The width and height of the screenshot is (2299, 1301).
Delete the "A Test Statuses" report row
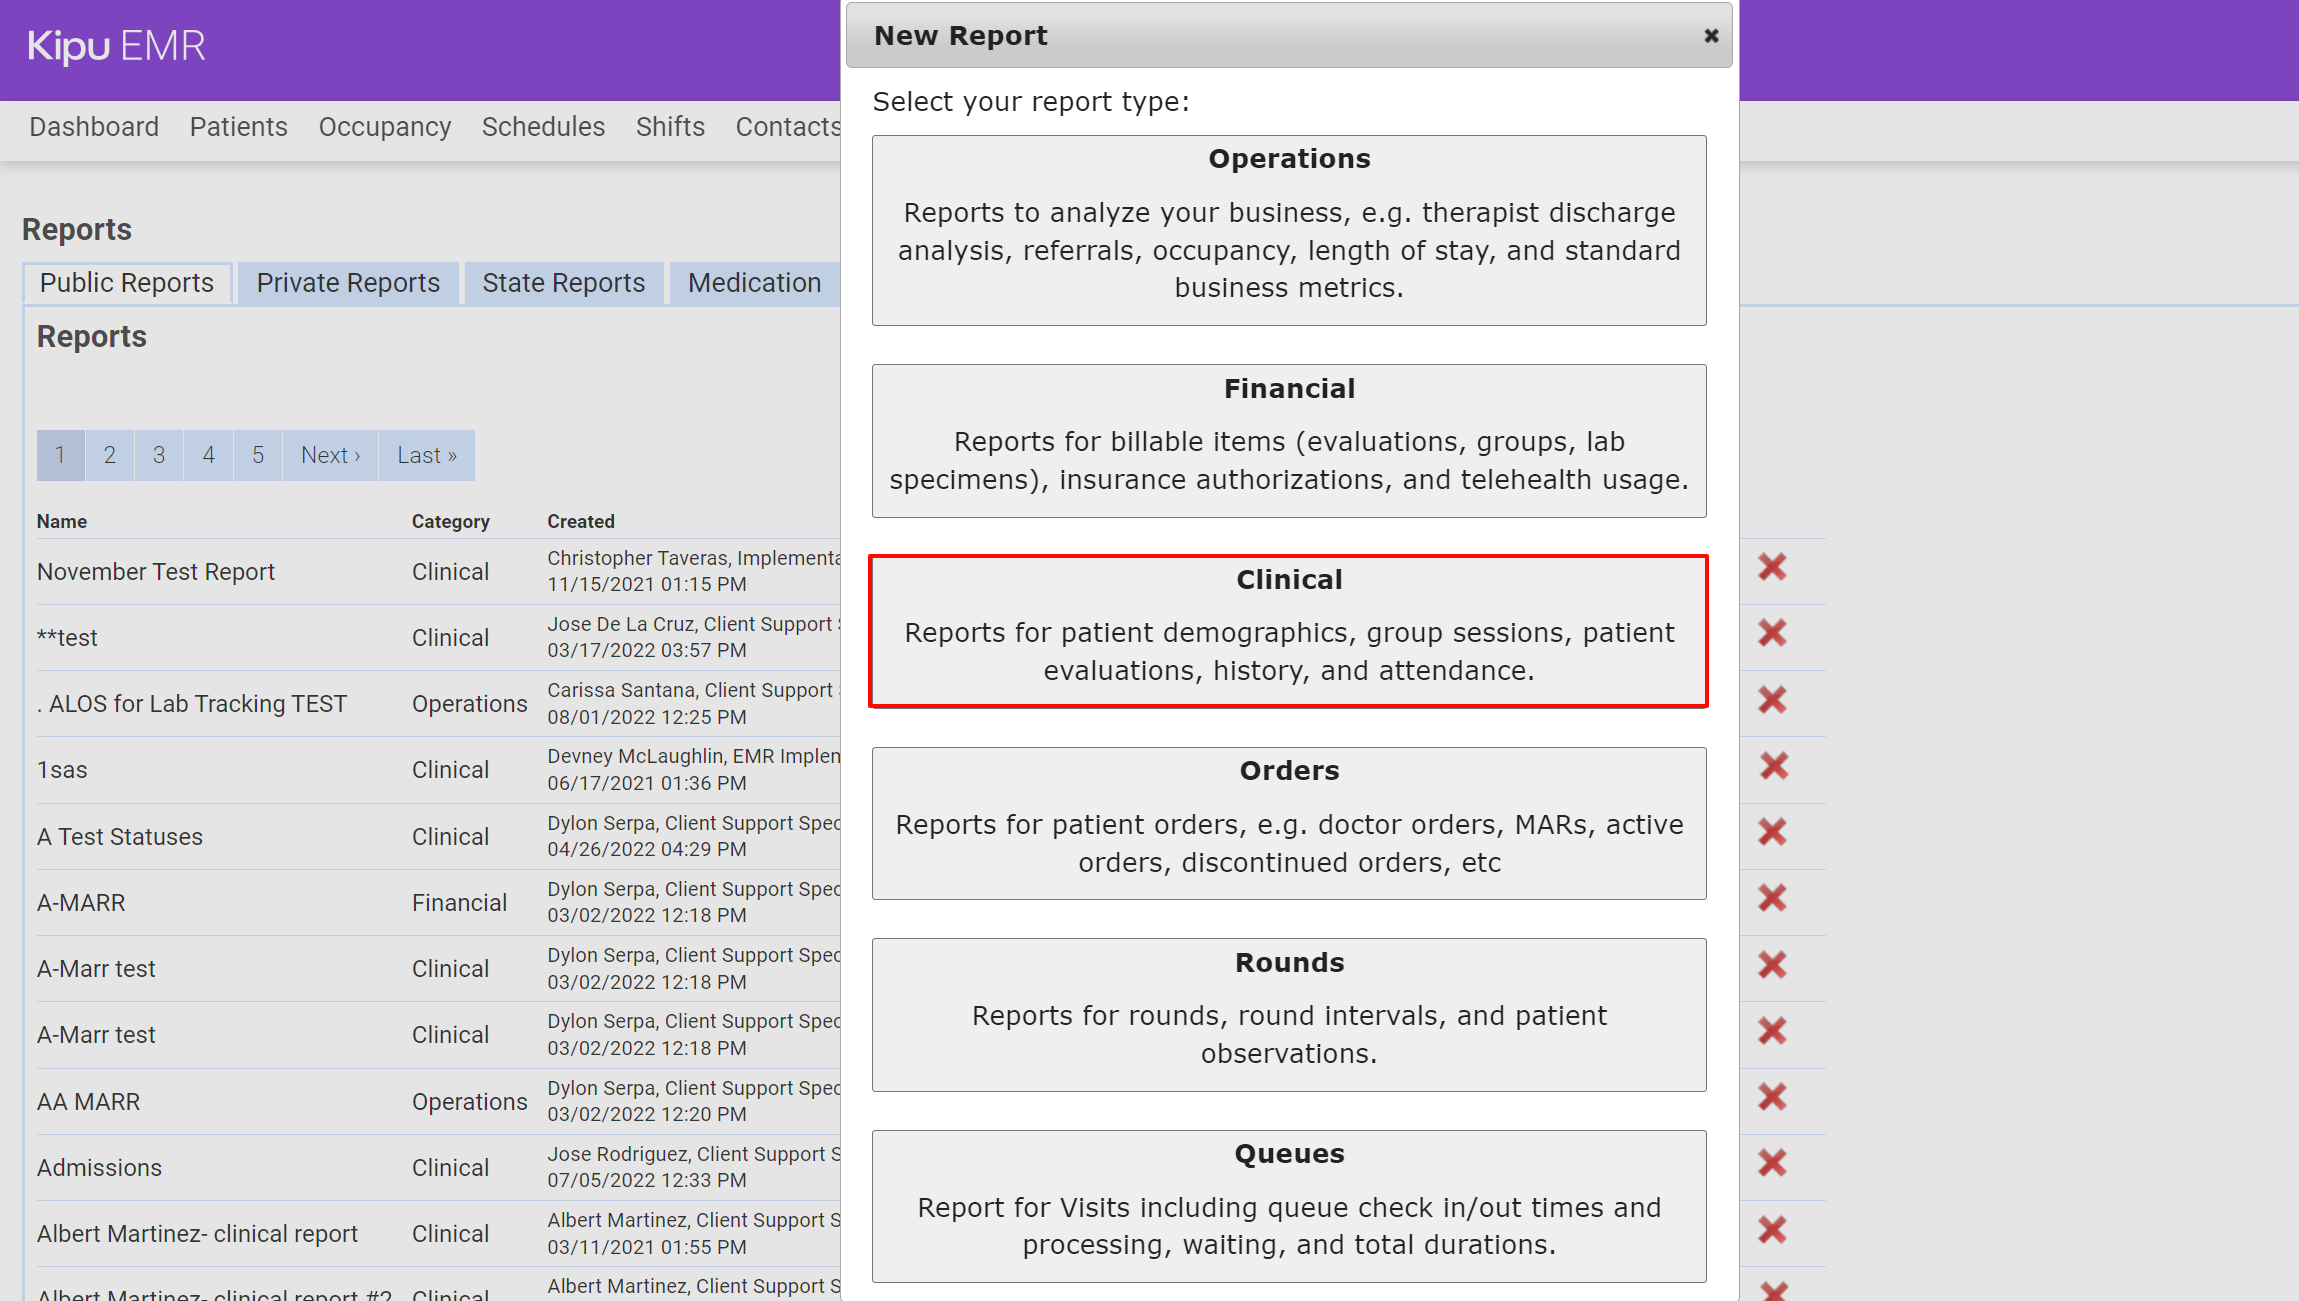(1771, 831)
